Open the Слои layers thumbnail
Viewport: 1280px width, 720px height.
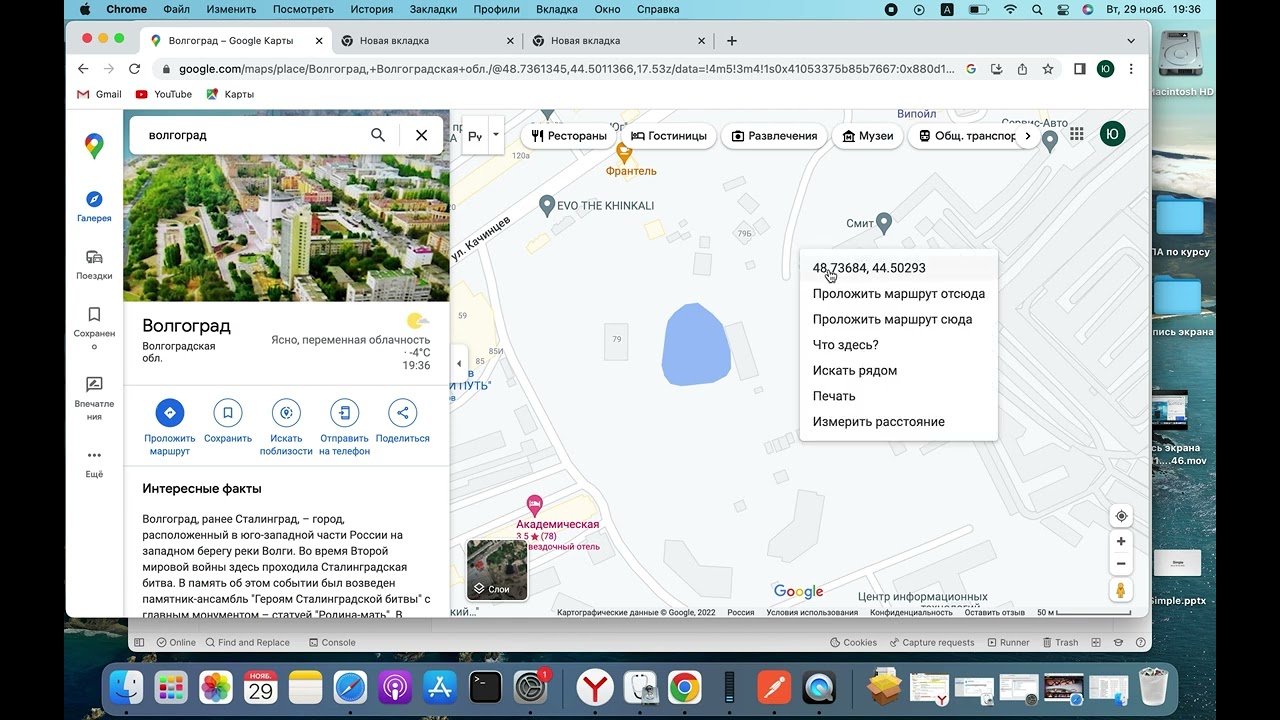(x=497, y=570)
